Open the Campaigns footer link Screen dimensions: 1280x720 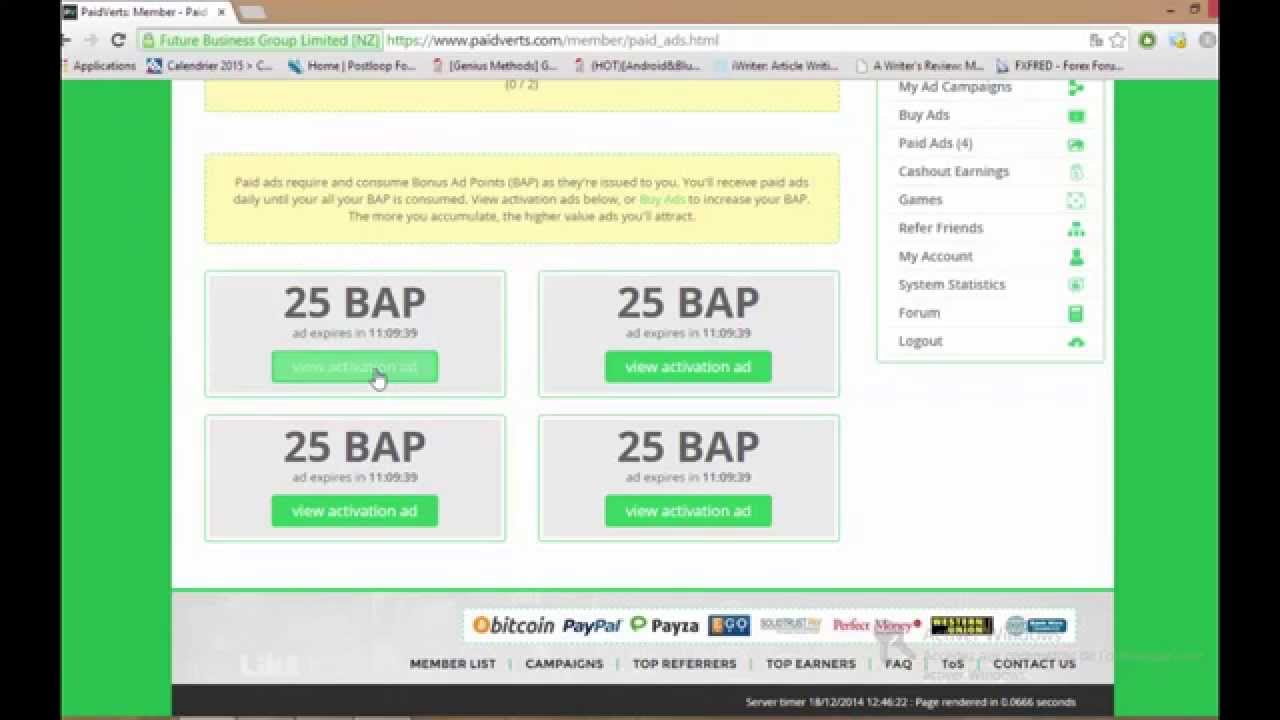(564, 663)
